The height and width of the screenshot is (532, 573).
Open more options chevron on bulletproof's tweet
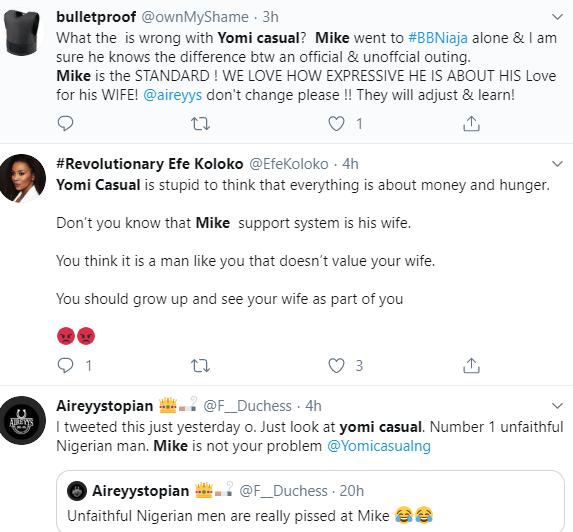(557, 17)
